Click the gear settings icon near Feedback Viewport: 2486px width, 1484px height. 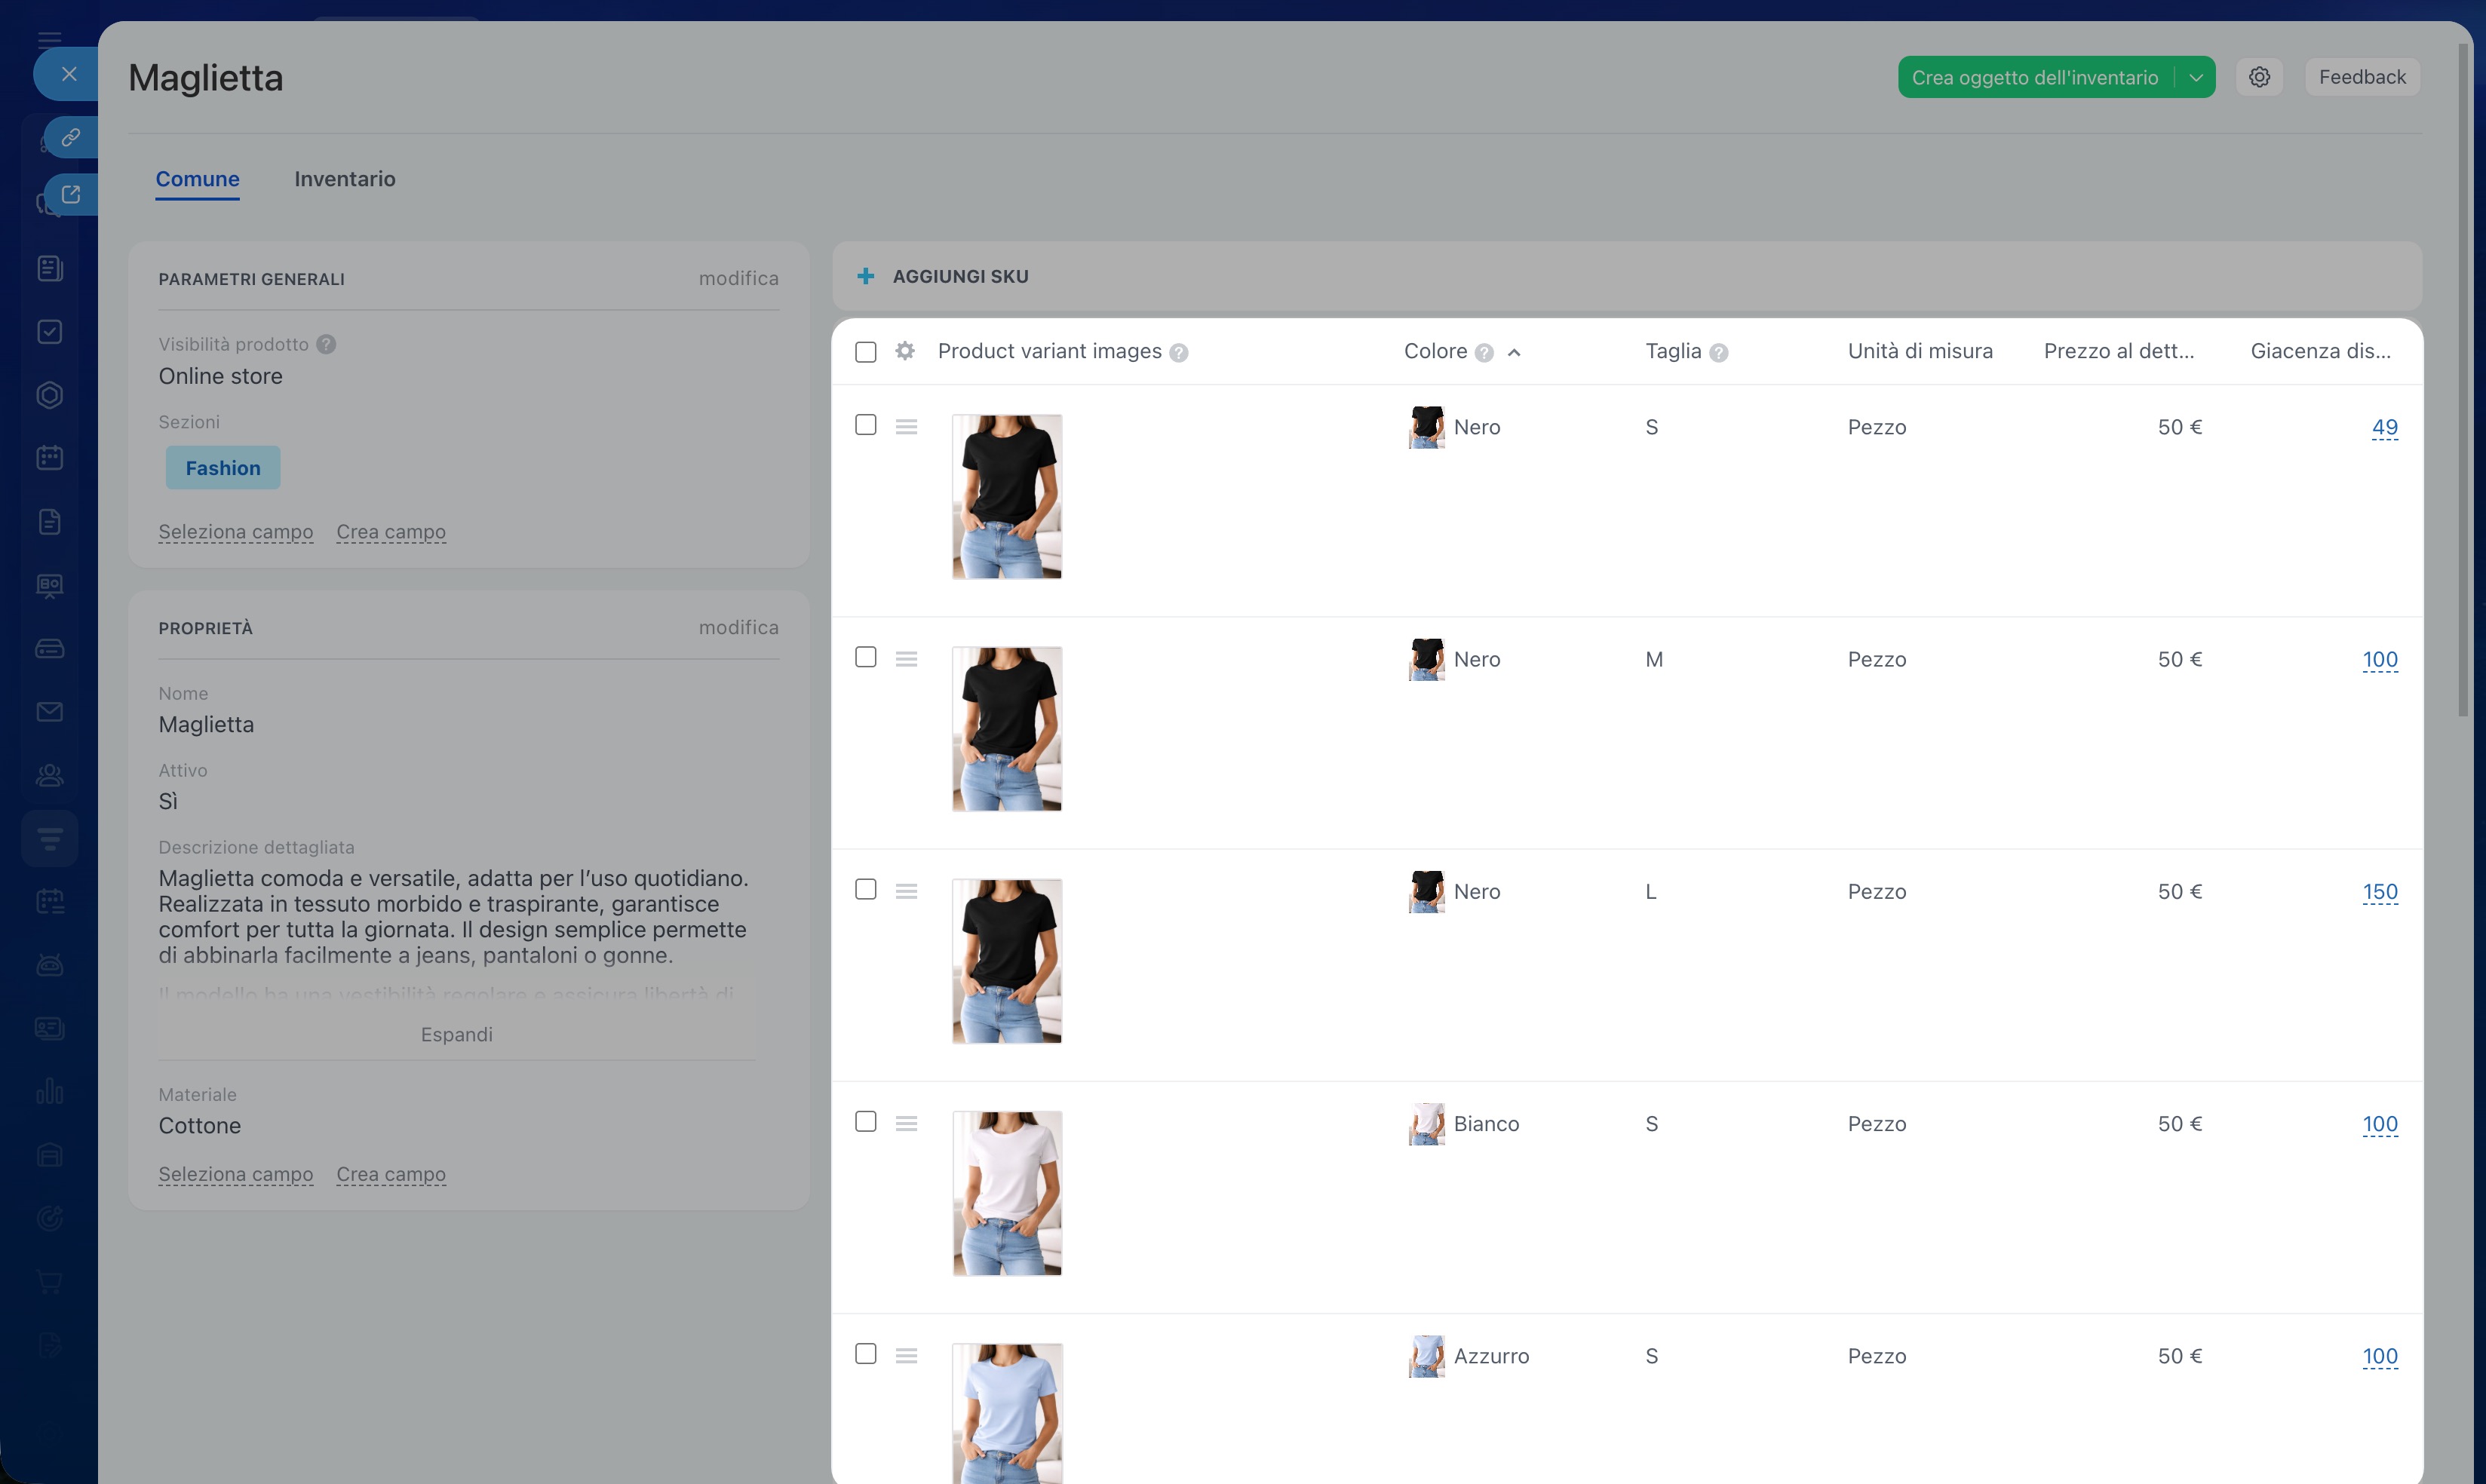pos(2259,77)
